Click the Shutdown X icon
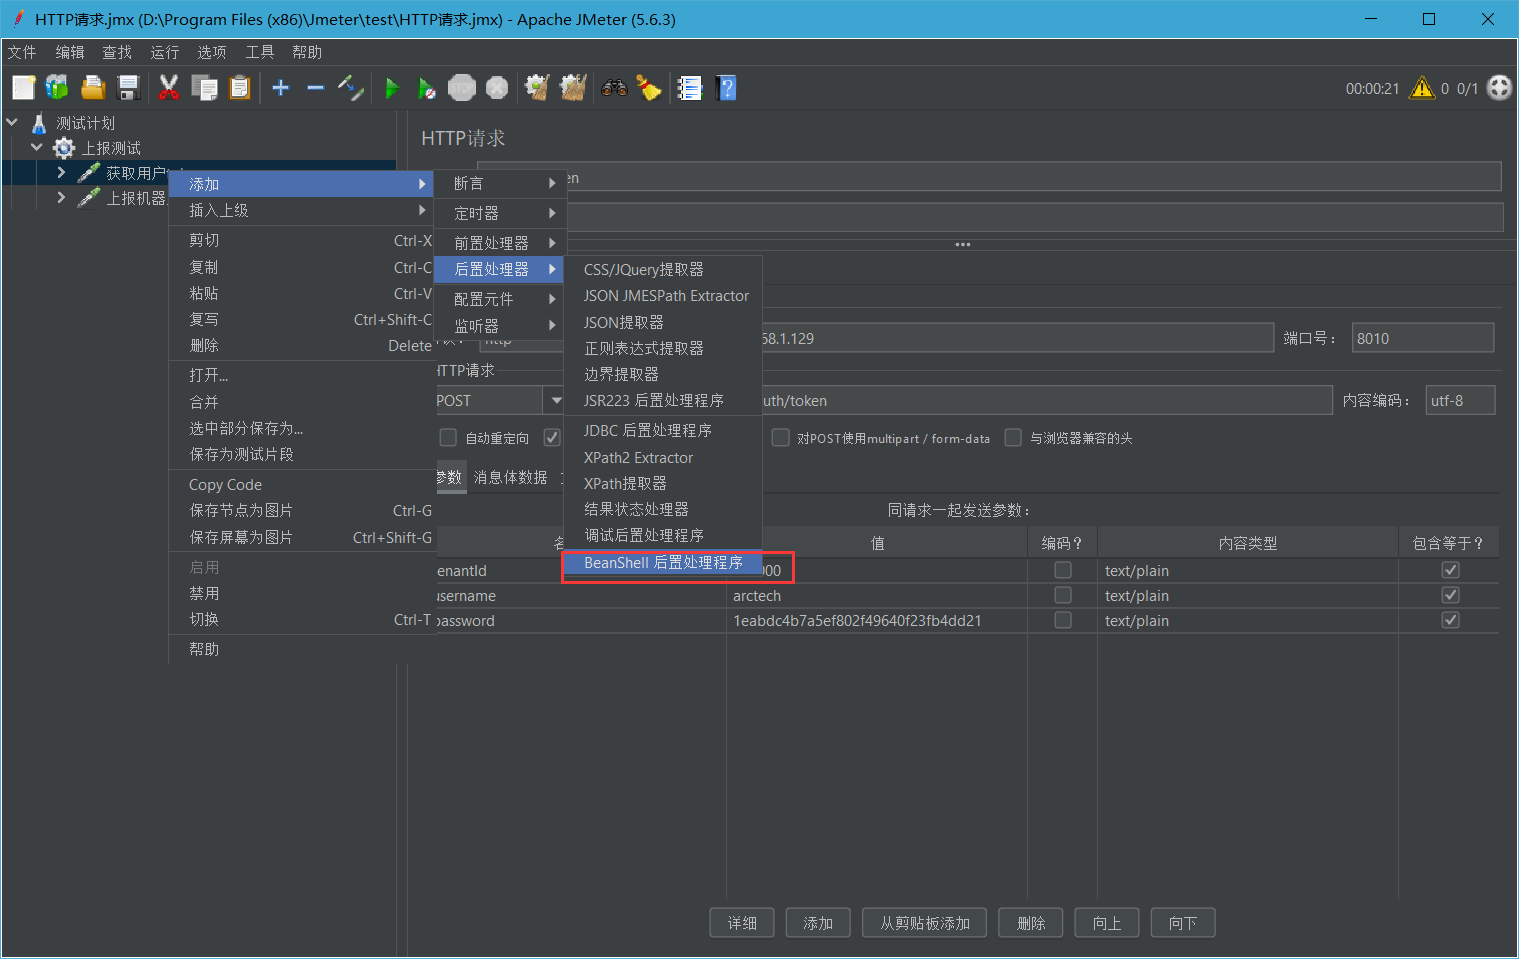This screenshot has height=959, width=1519. coord(497,88)
